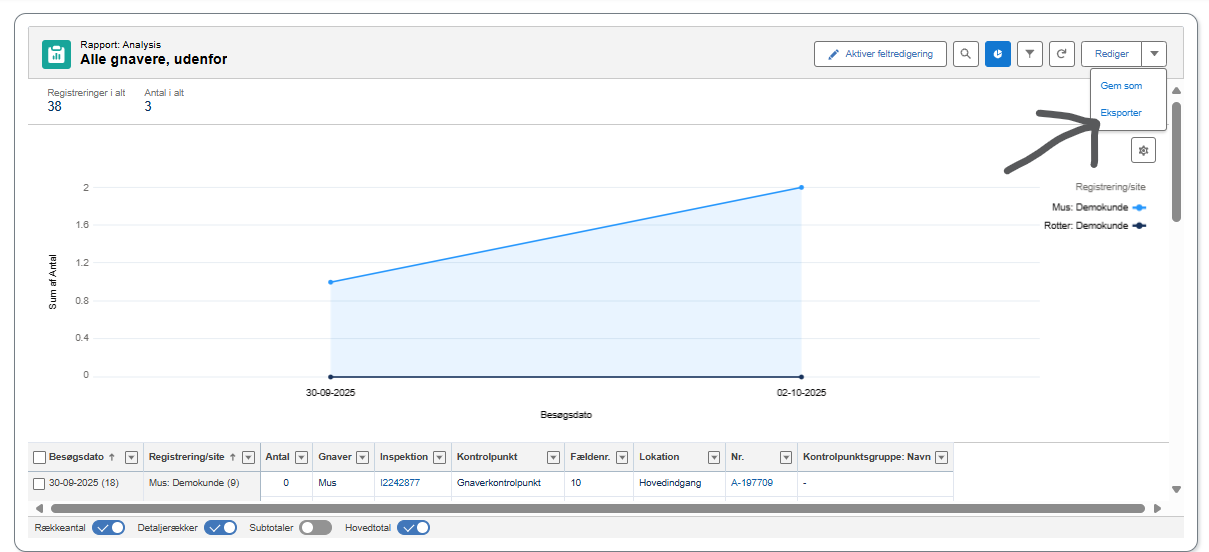This screenshot has width=1209, height=552.
Task: Select Eksporter from the dropdown menu
Action: (1120, 113)
